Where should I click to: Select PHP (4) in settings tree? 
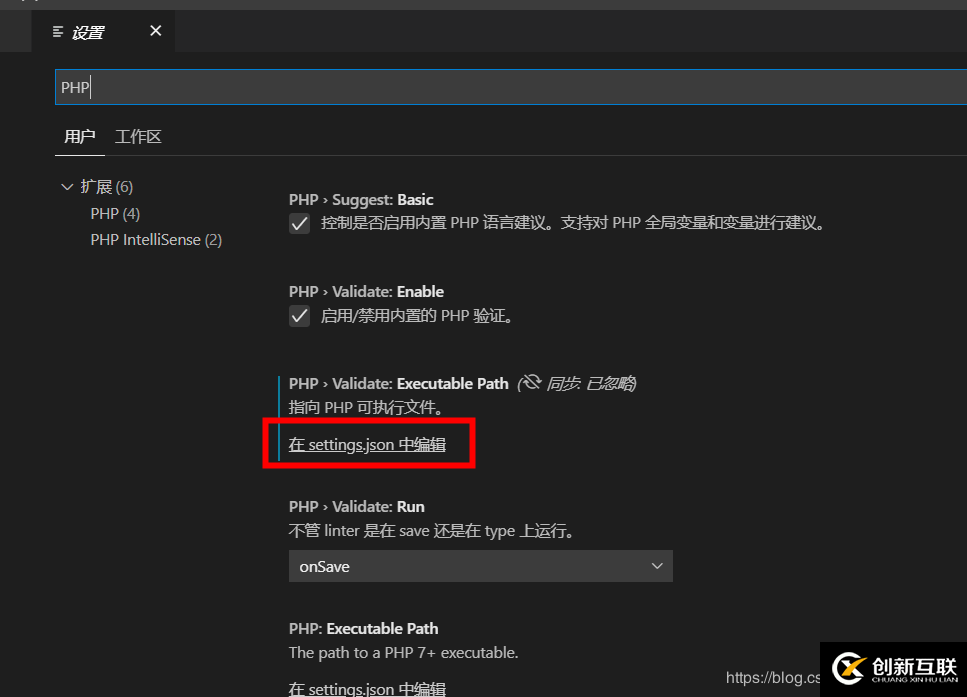click(x=115, y=213)
